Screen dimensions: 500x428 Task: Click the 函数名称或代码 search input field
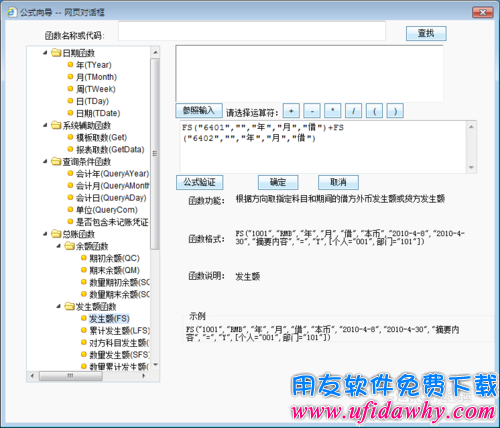coord(252,31)
